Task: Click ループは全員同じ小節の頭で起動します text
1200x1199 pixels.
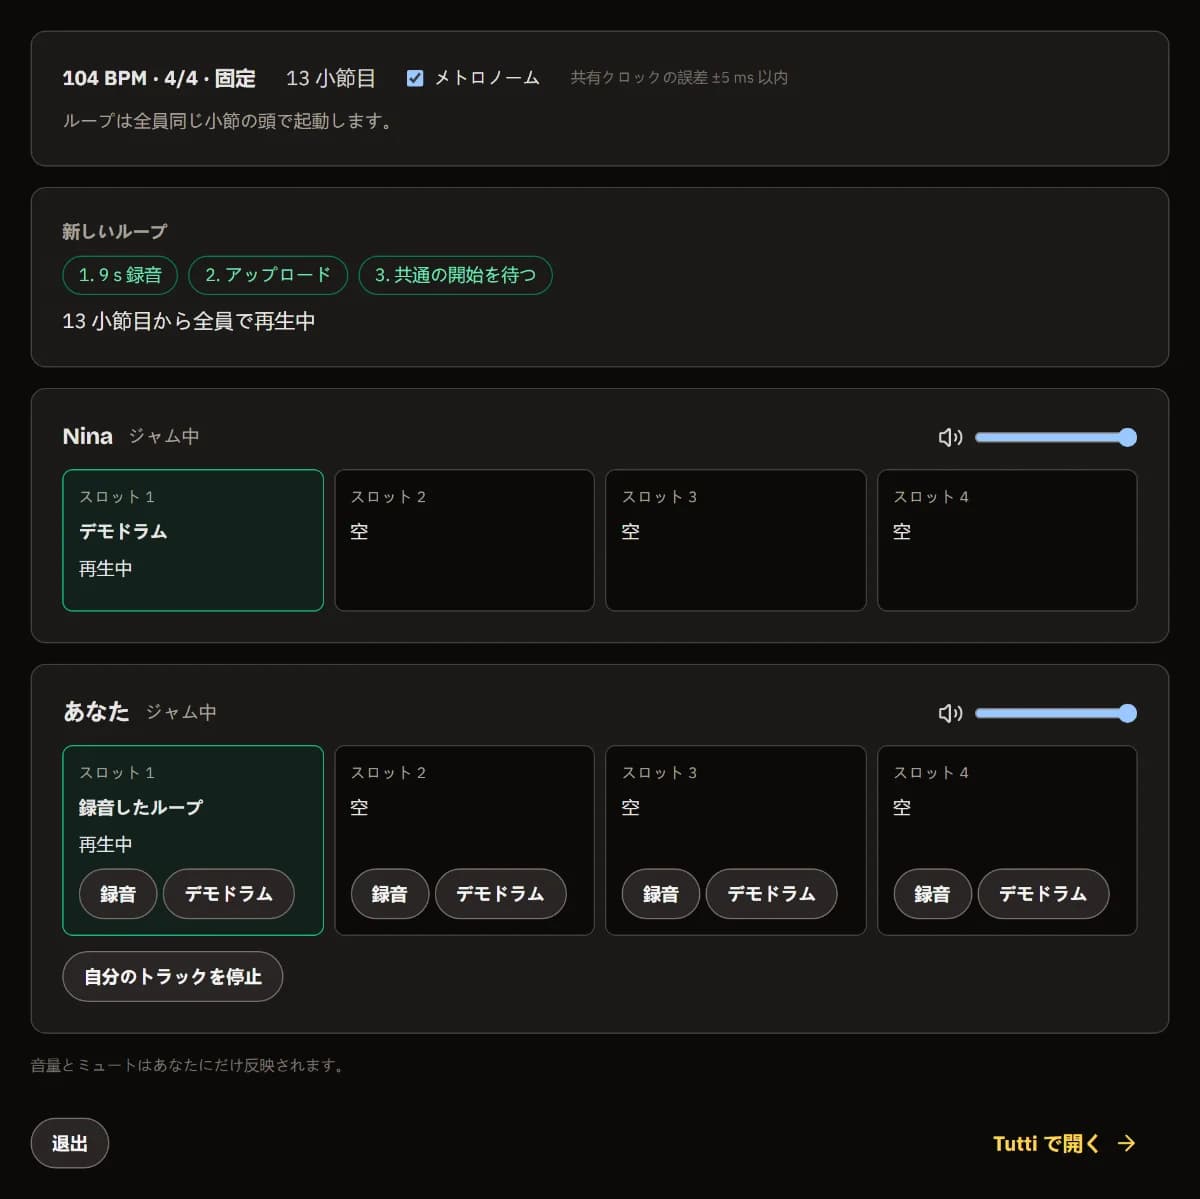Action: point(228,121)
